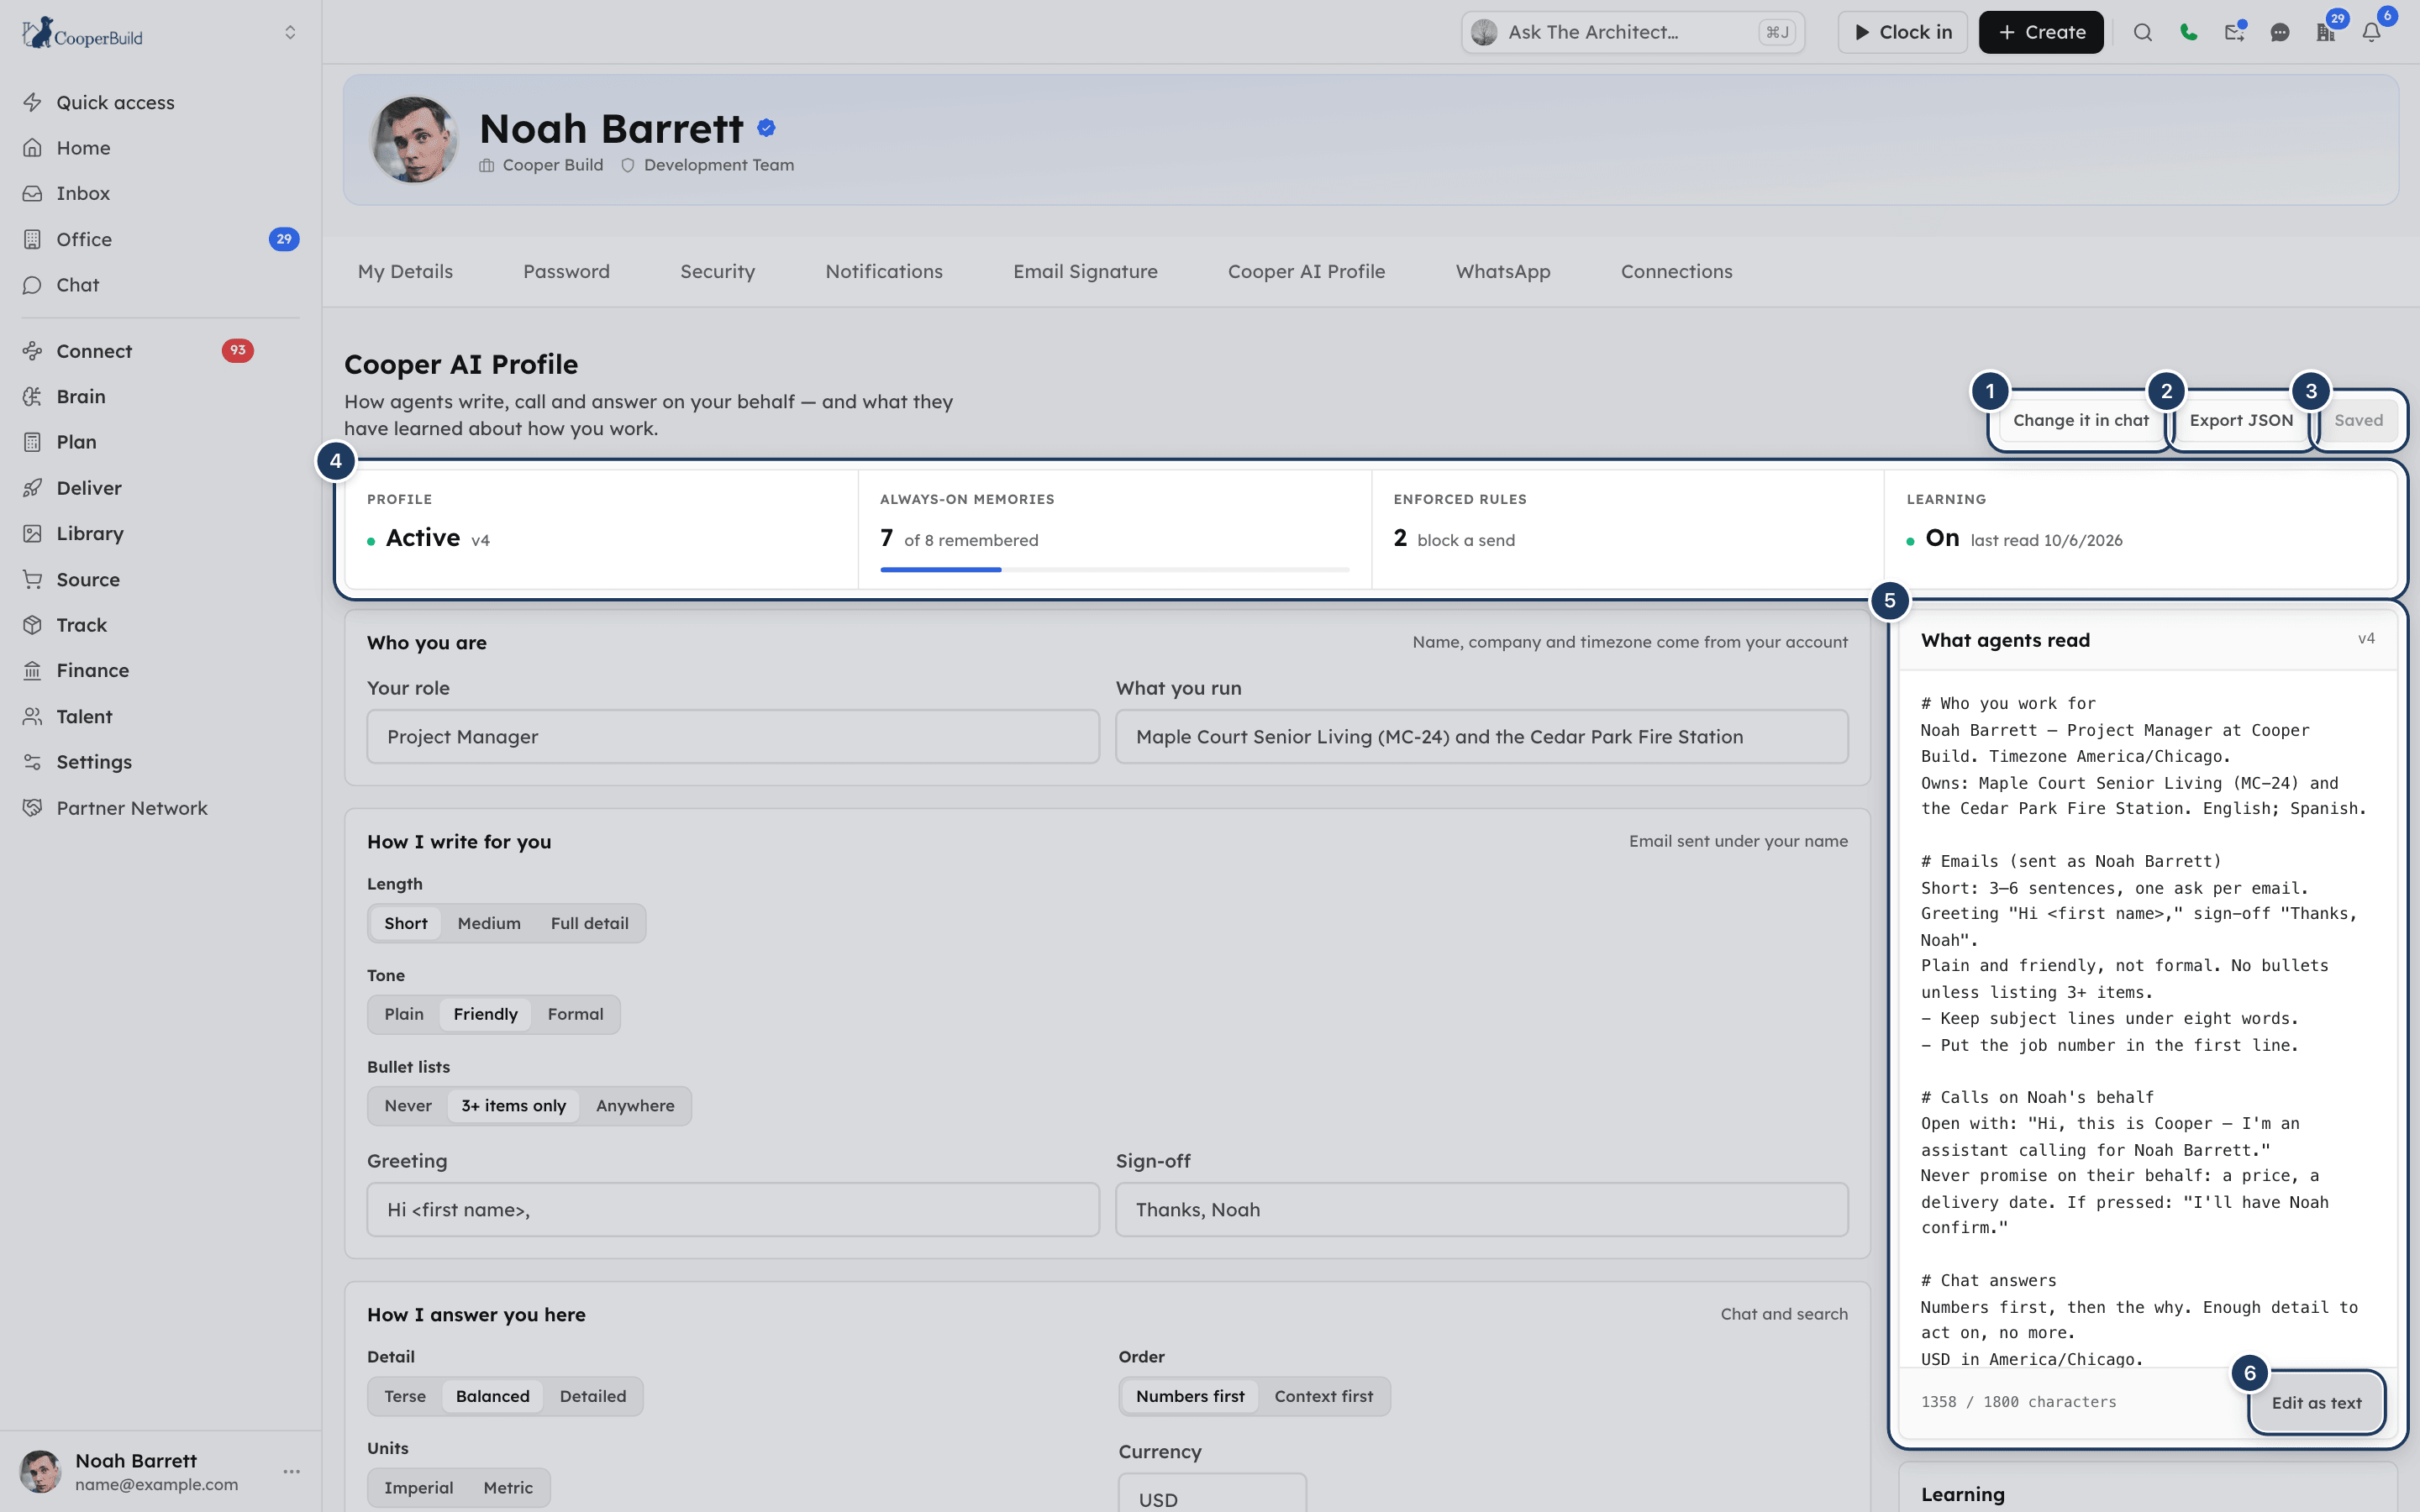
Task: Open Finance in the sidebar
Action: (160, 670)
